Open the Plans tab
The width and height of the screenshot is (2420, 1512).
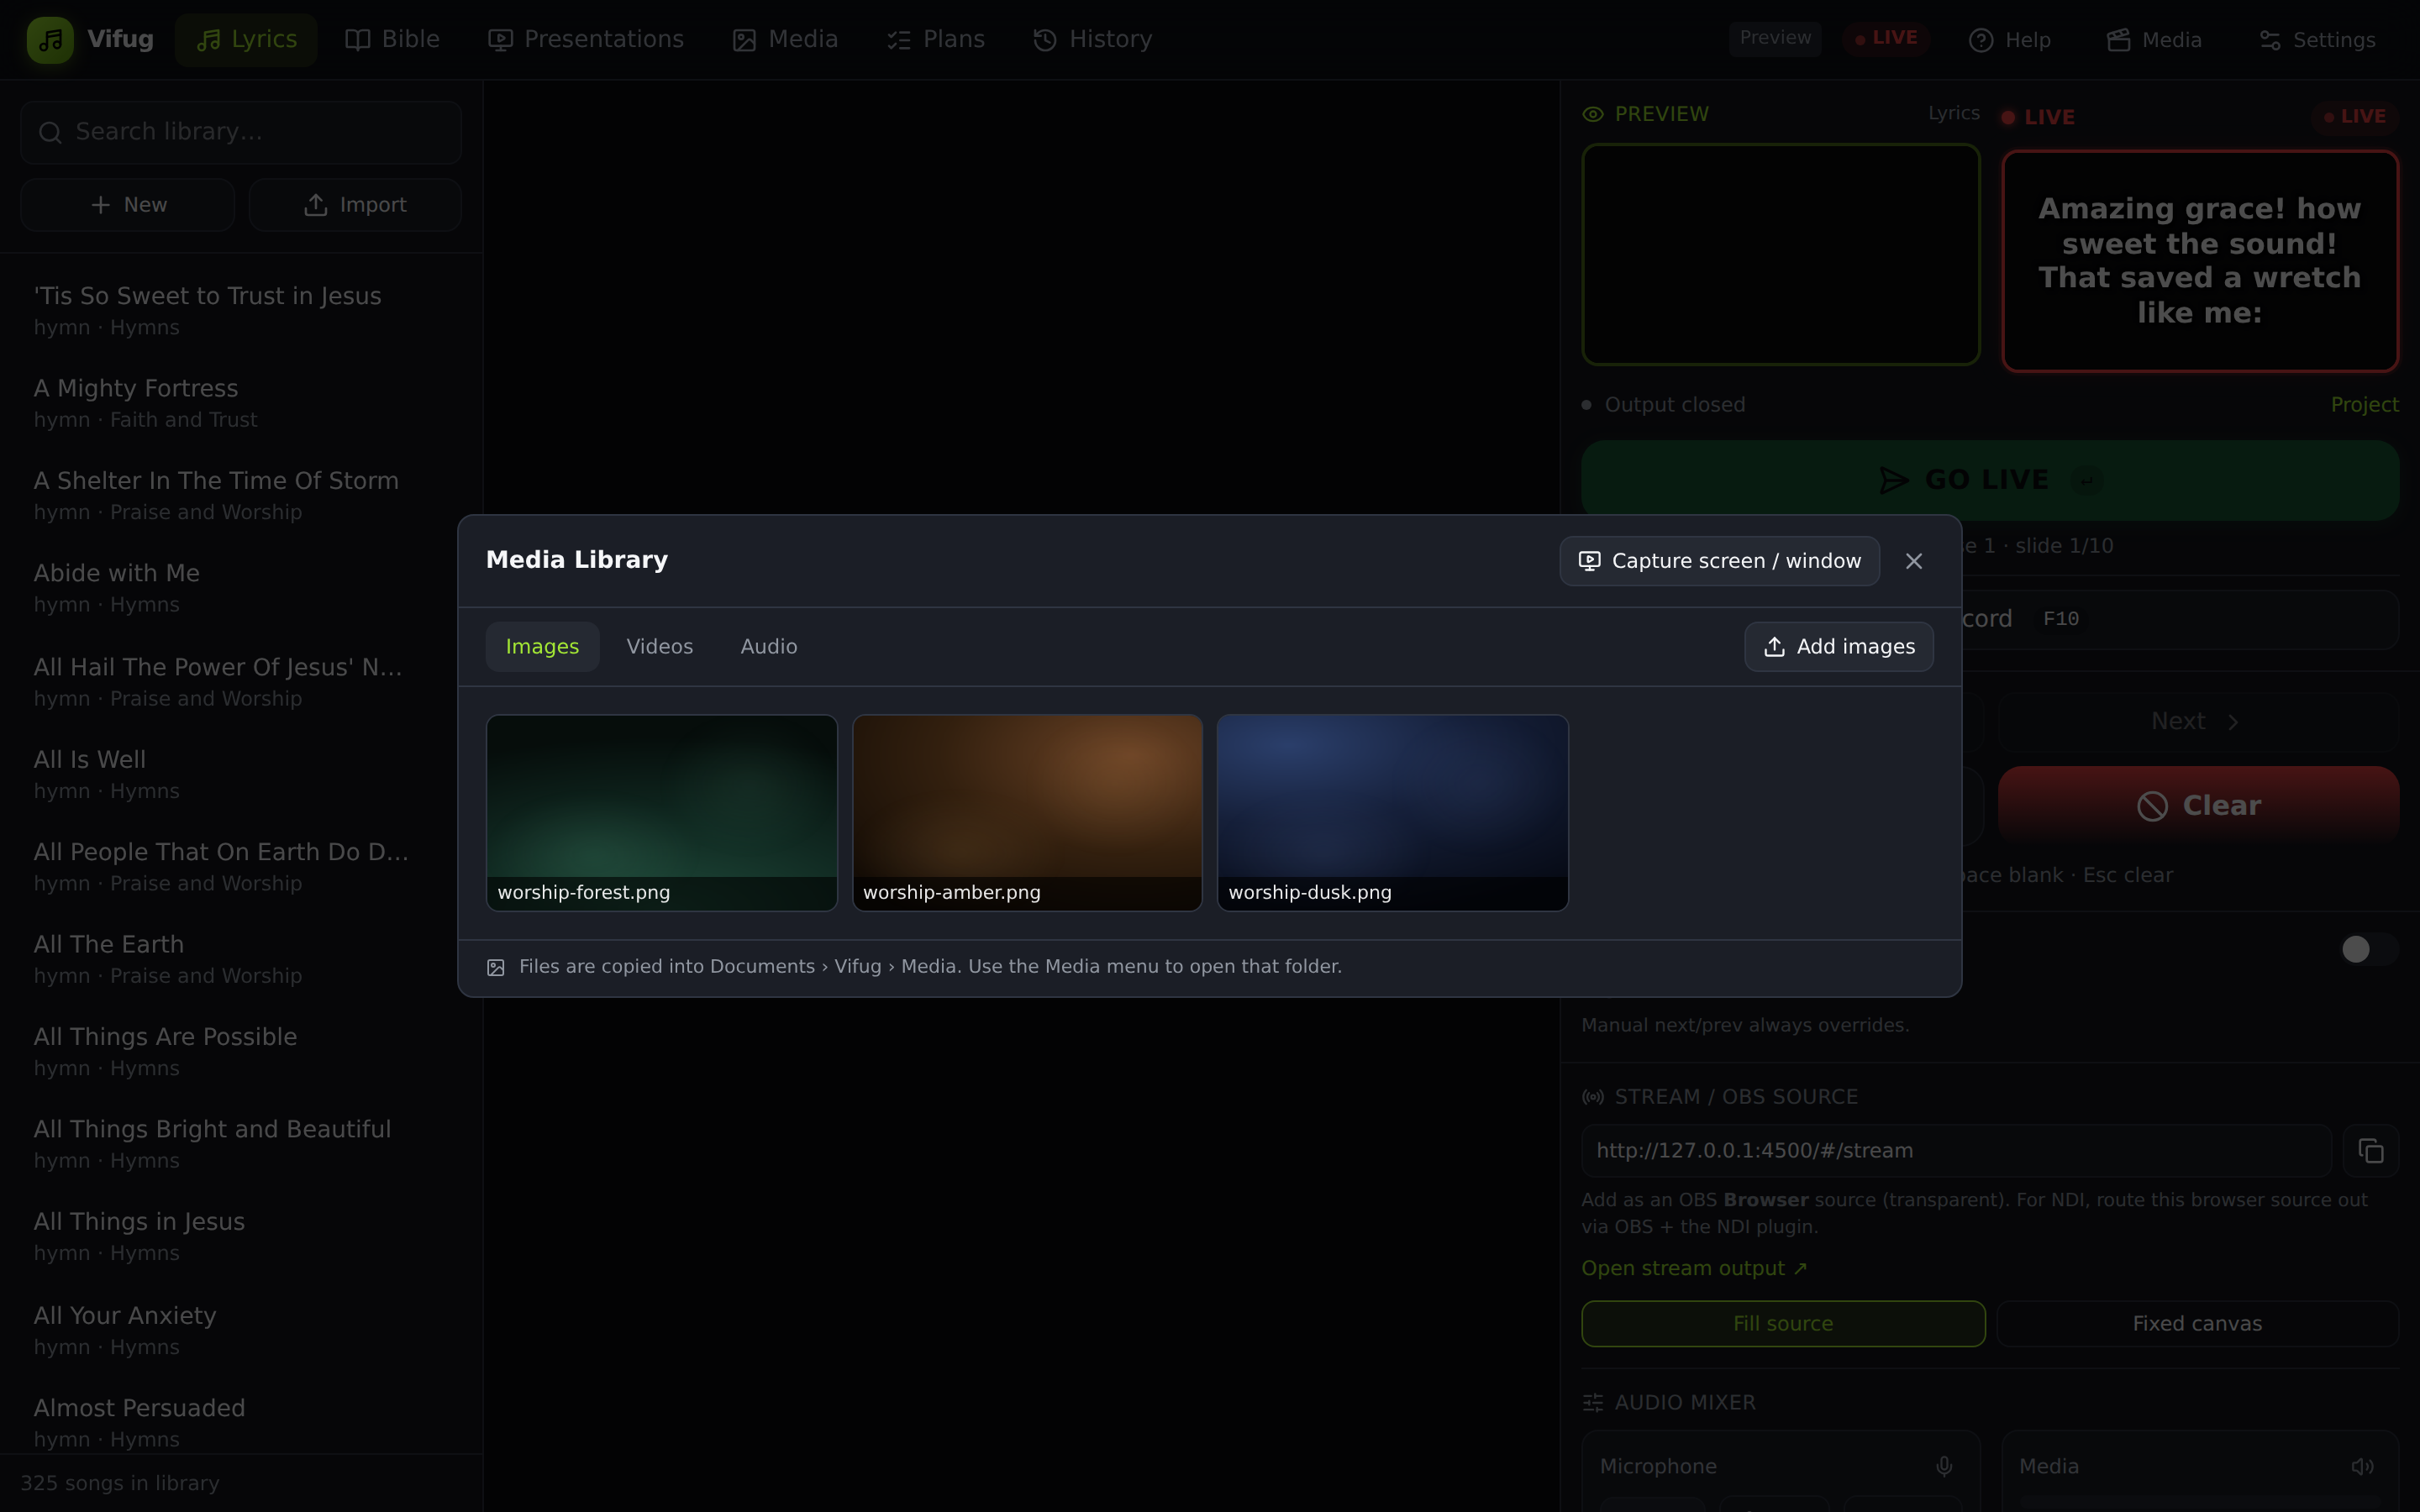point(936,40)
